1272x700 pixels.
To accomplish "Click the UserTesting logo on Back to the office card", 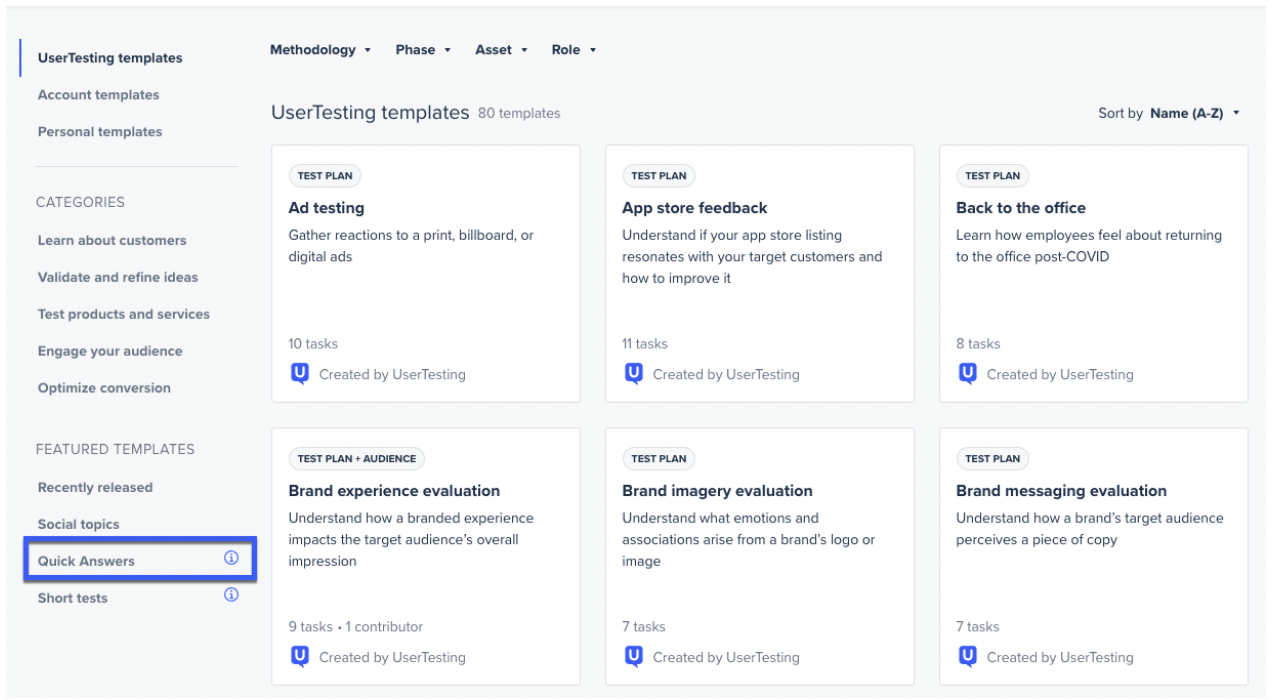I will [x=967, y=374].
